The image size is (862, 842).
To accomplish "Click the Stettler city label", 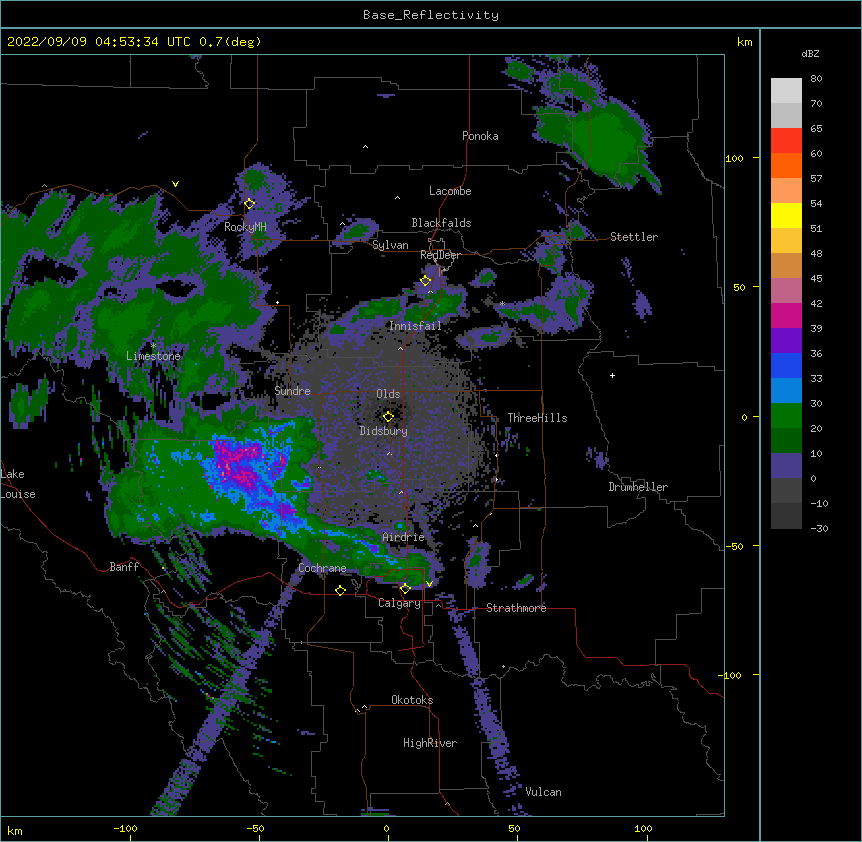I will (x=634, y=237).
